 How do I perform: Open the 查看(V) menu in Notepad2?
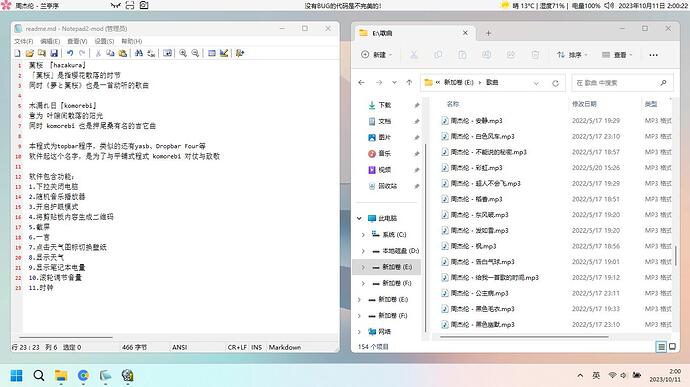pyautogui.click(x=77, y=41)
